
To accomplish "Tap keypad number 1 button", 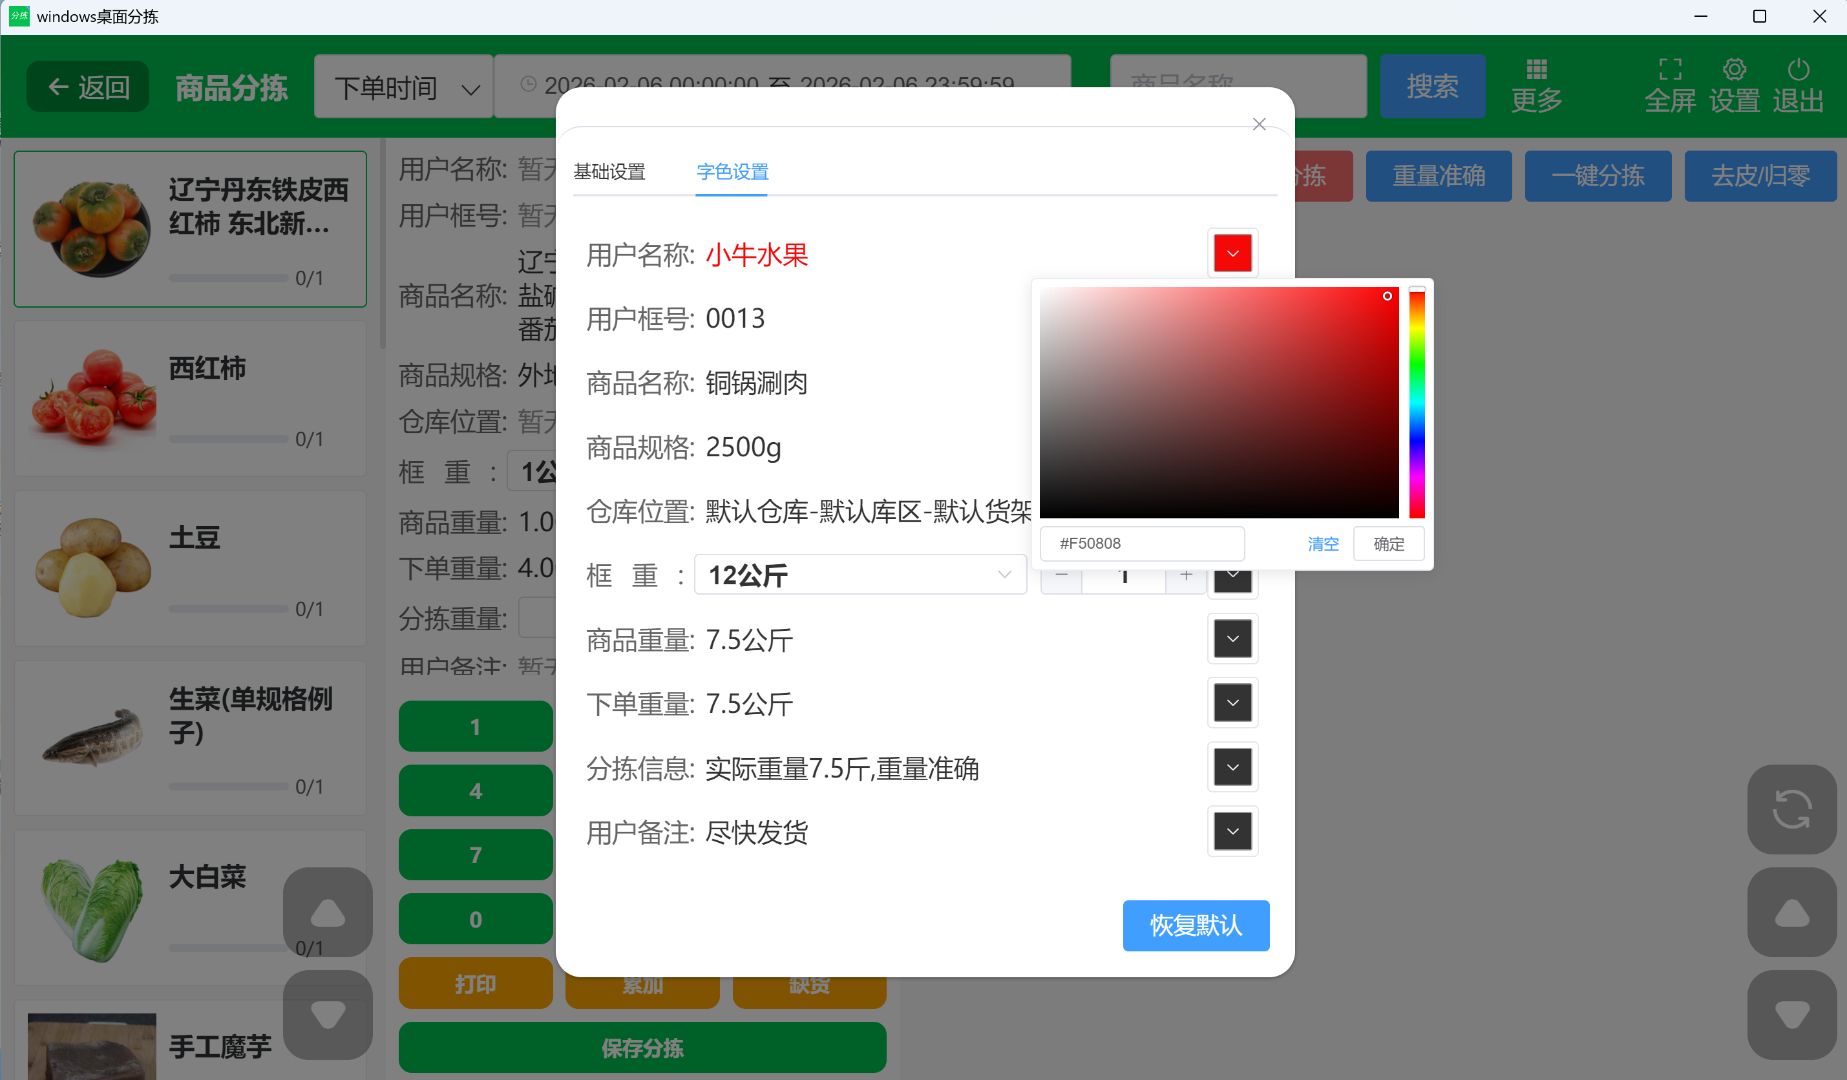I will click(476, 727).
